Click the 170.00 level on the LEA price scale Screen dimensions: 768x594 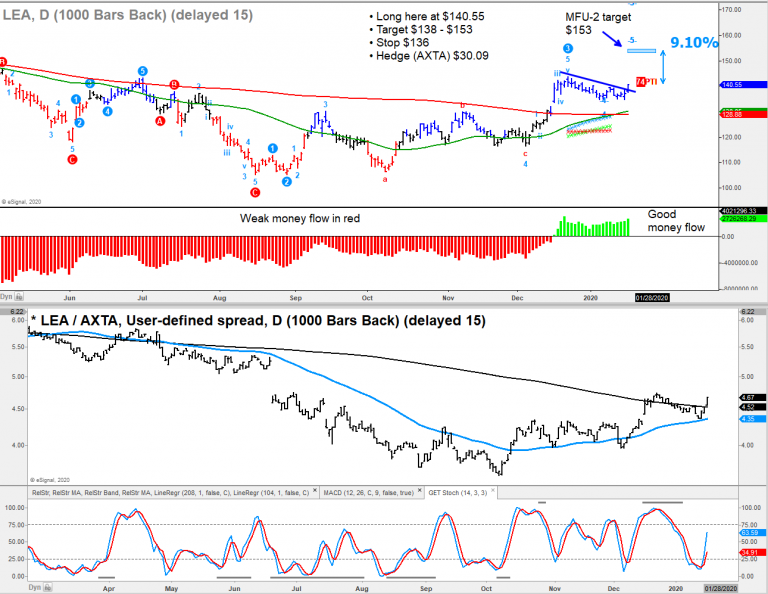point(731,9)
